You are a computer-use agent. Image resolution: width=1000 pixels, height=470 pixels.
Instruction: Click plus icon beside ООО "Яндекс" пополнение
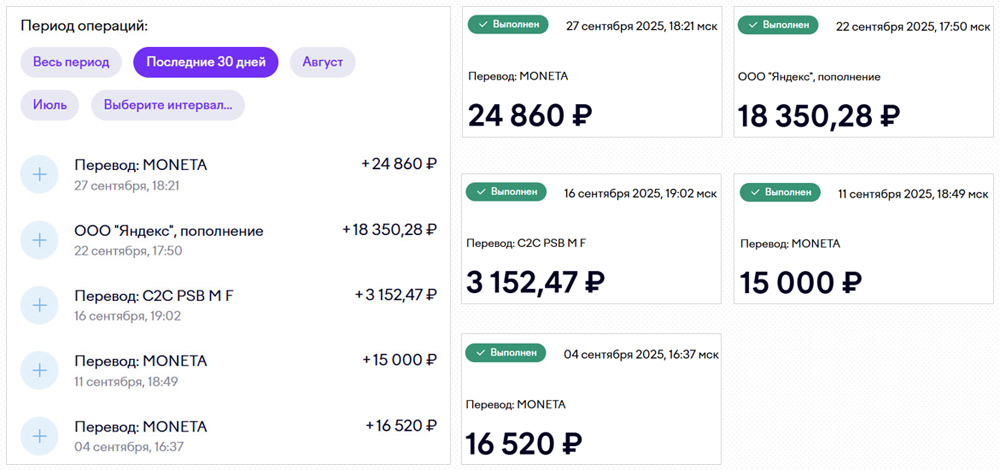tap(39, 240)
